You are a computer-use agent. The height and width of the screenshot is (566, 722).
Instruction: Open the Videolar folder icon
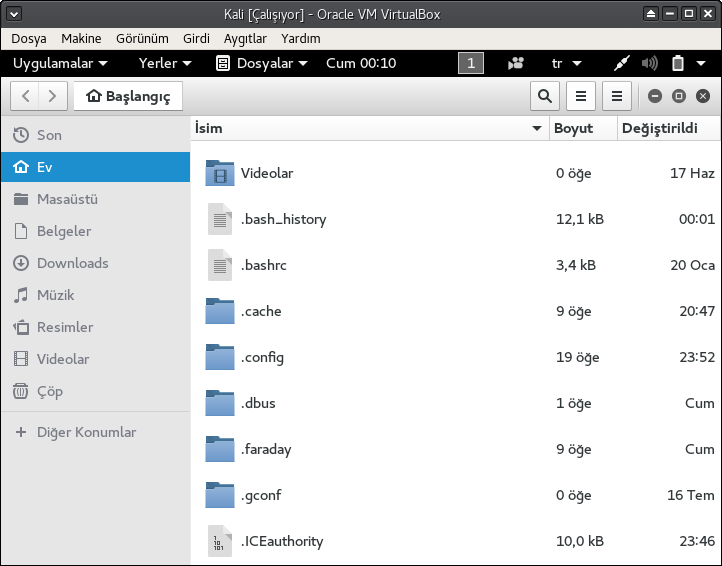(x=219, y=173)
